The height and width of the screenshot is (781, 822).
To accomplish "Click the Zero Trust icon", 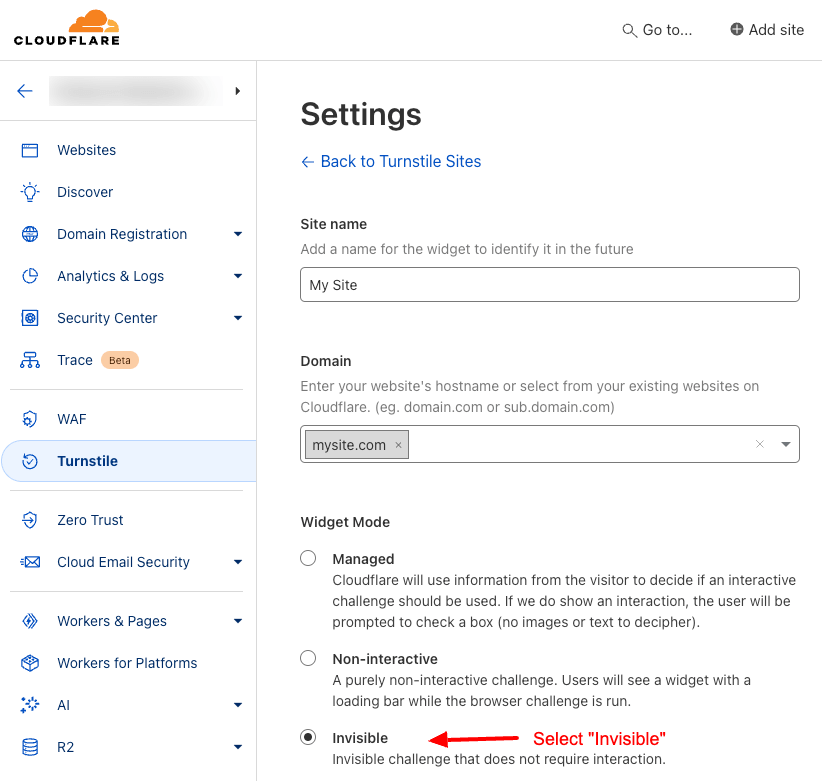I will pyautogui.click(x=30, y=520).
